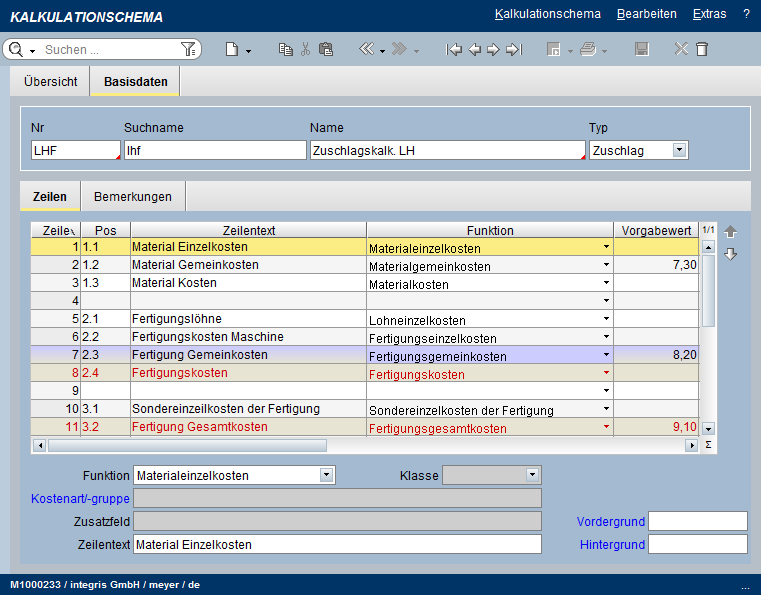Click the horizontal scrollbar right arrow

click(691, 445)
